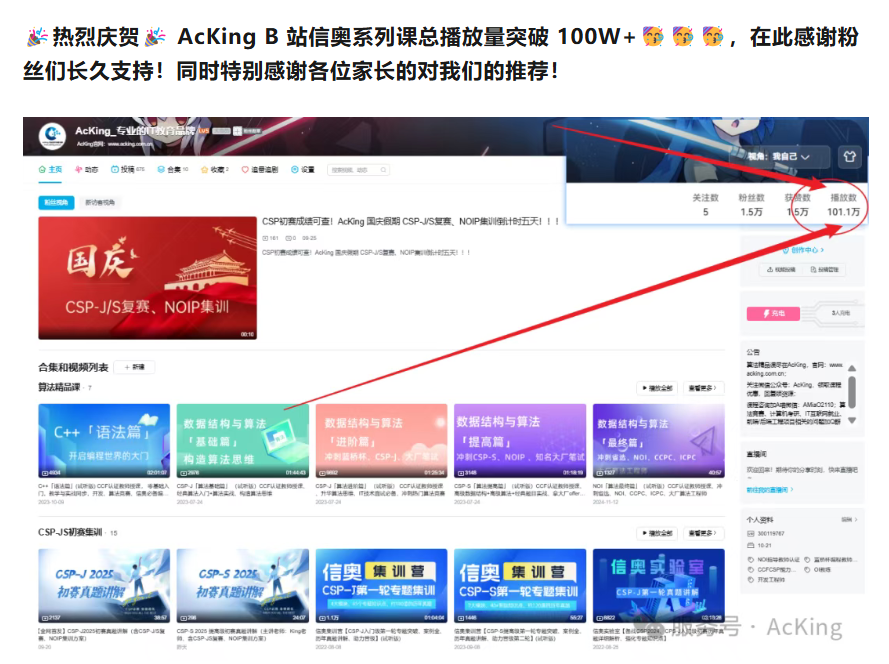Image resolution: width=889 pixels, height=664 pixels.
Task: Open the 投稿 uploads tab
Action: tap(127, 170)
